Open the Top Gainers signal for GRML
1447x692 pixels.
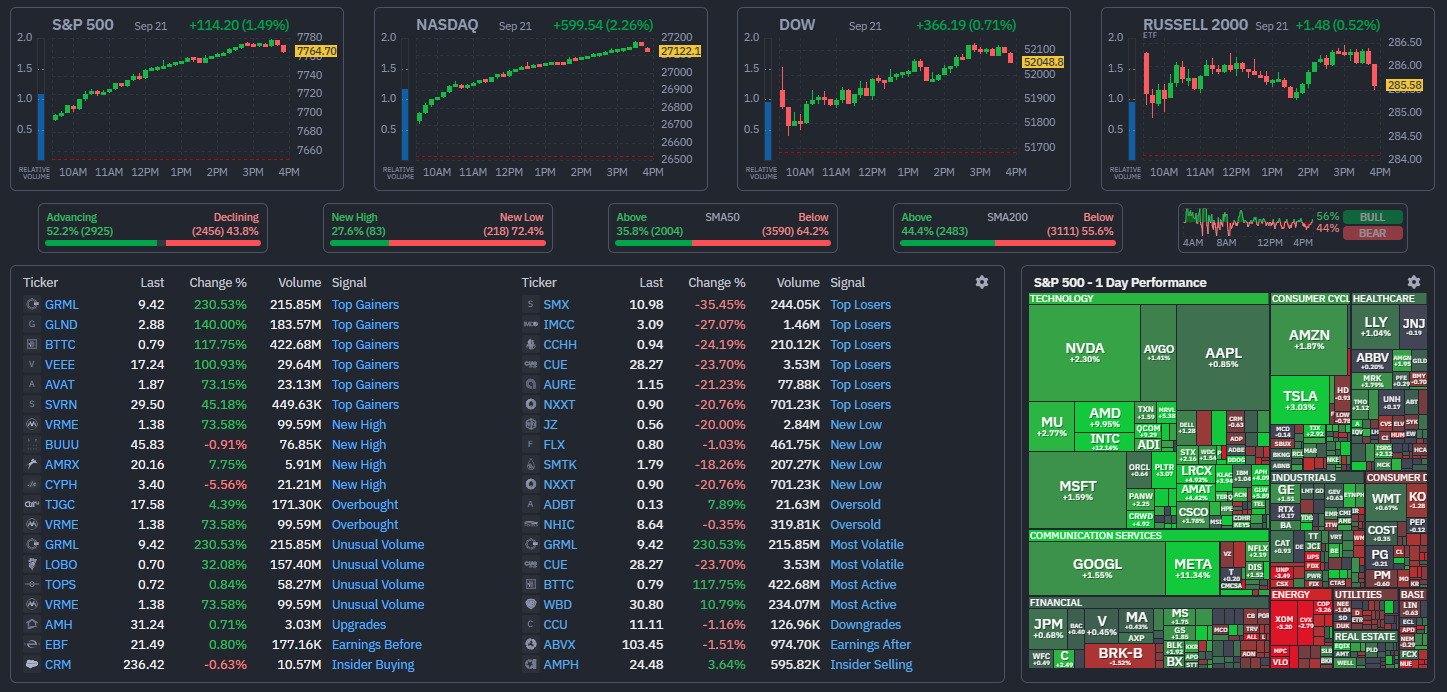(x=365, y=304)
